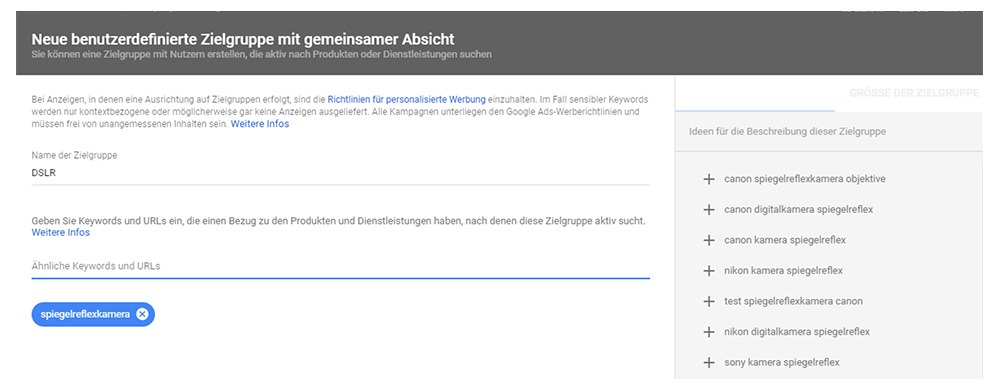Select 'nikon digitalkamera spiegelreflex' suggestion text

pyautogui.click(x=797, y=332)
